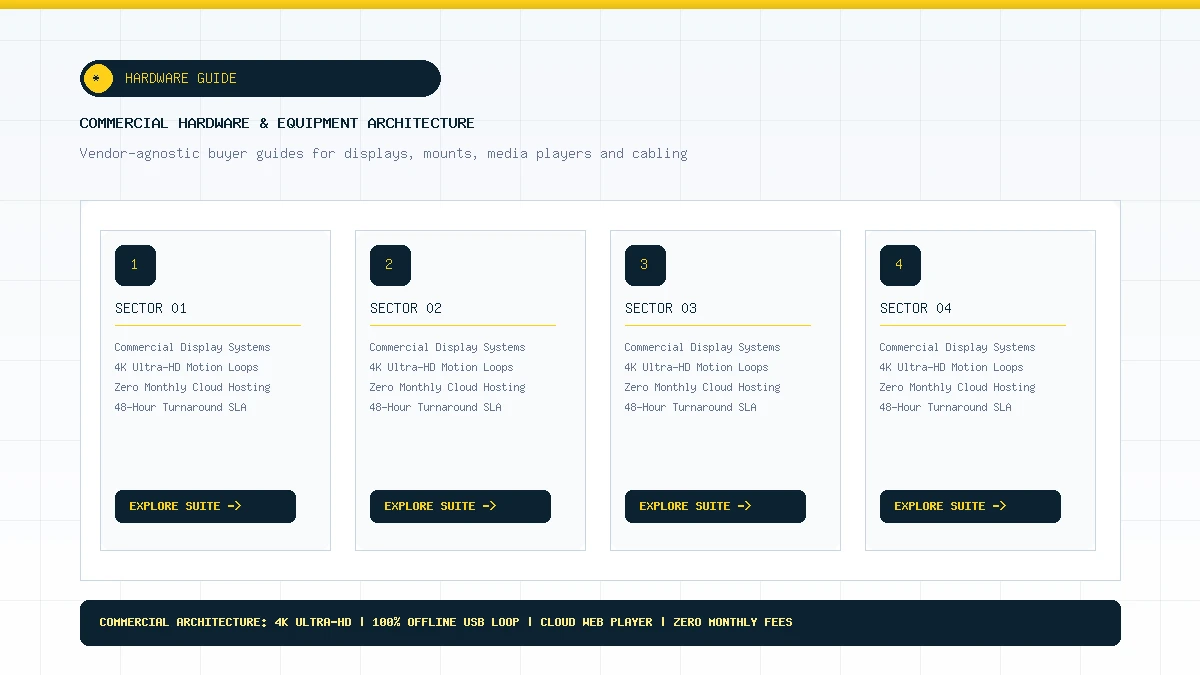The image size is (1200, 675).
Task: Click 48-Hour Turnaround SLA in Sector 04
Action: (945, 407)
